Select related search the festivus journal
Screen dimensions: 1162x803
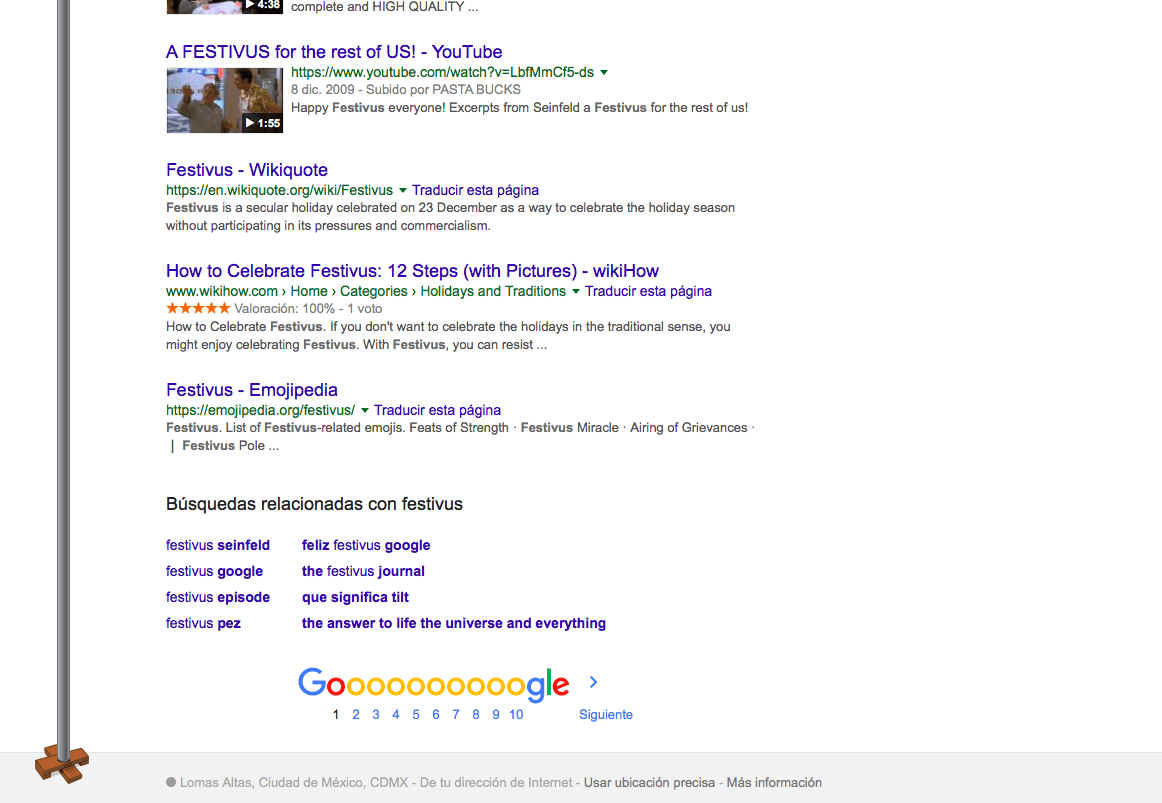click(363, 571)
